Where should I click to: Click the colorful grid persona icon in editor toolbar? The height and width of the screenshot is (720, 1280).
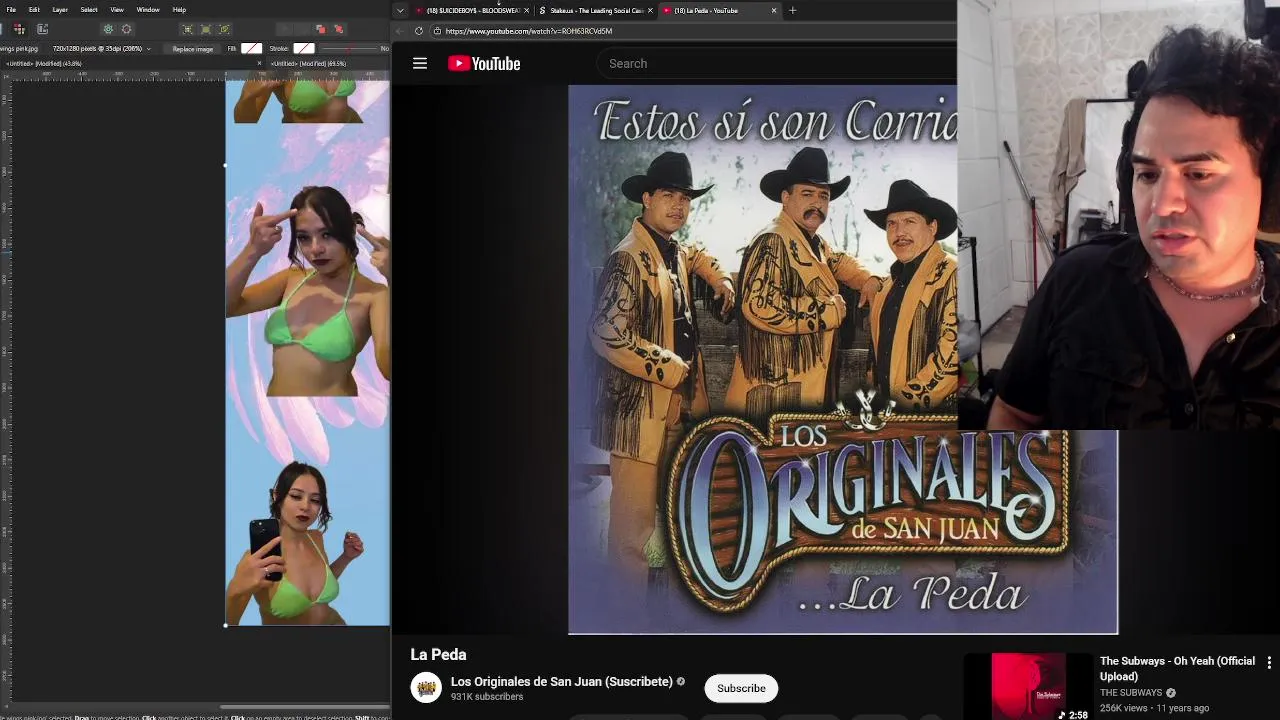point(19,29)
